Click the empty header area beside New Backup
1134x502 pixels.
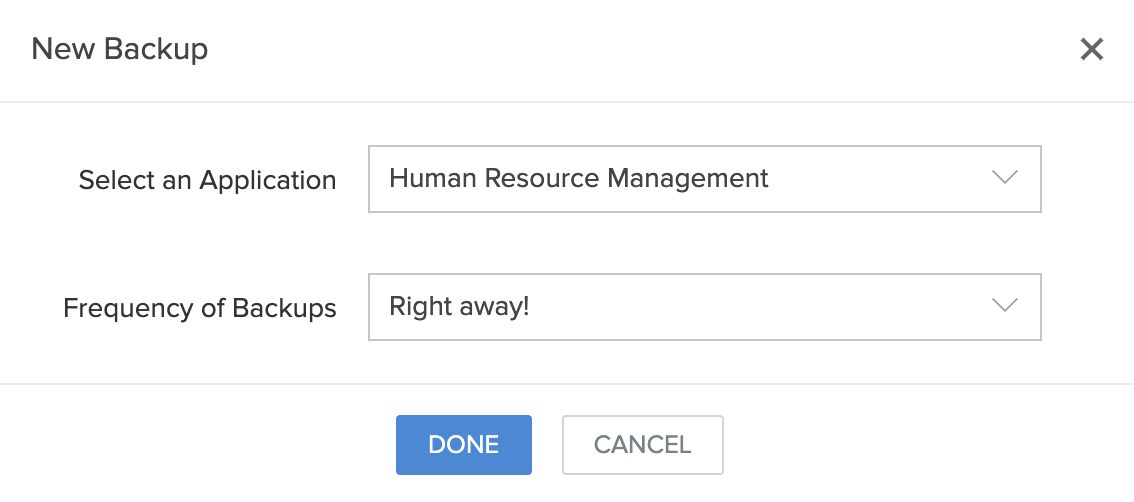(600, 49)
